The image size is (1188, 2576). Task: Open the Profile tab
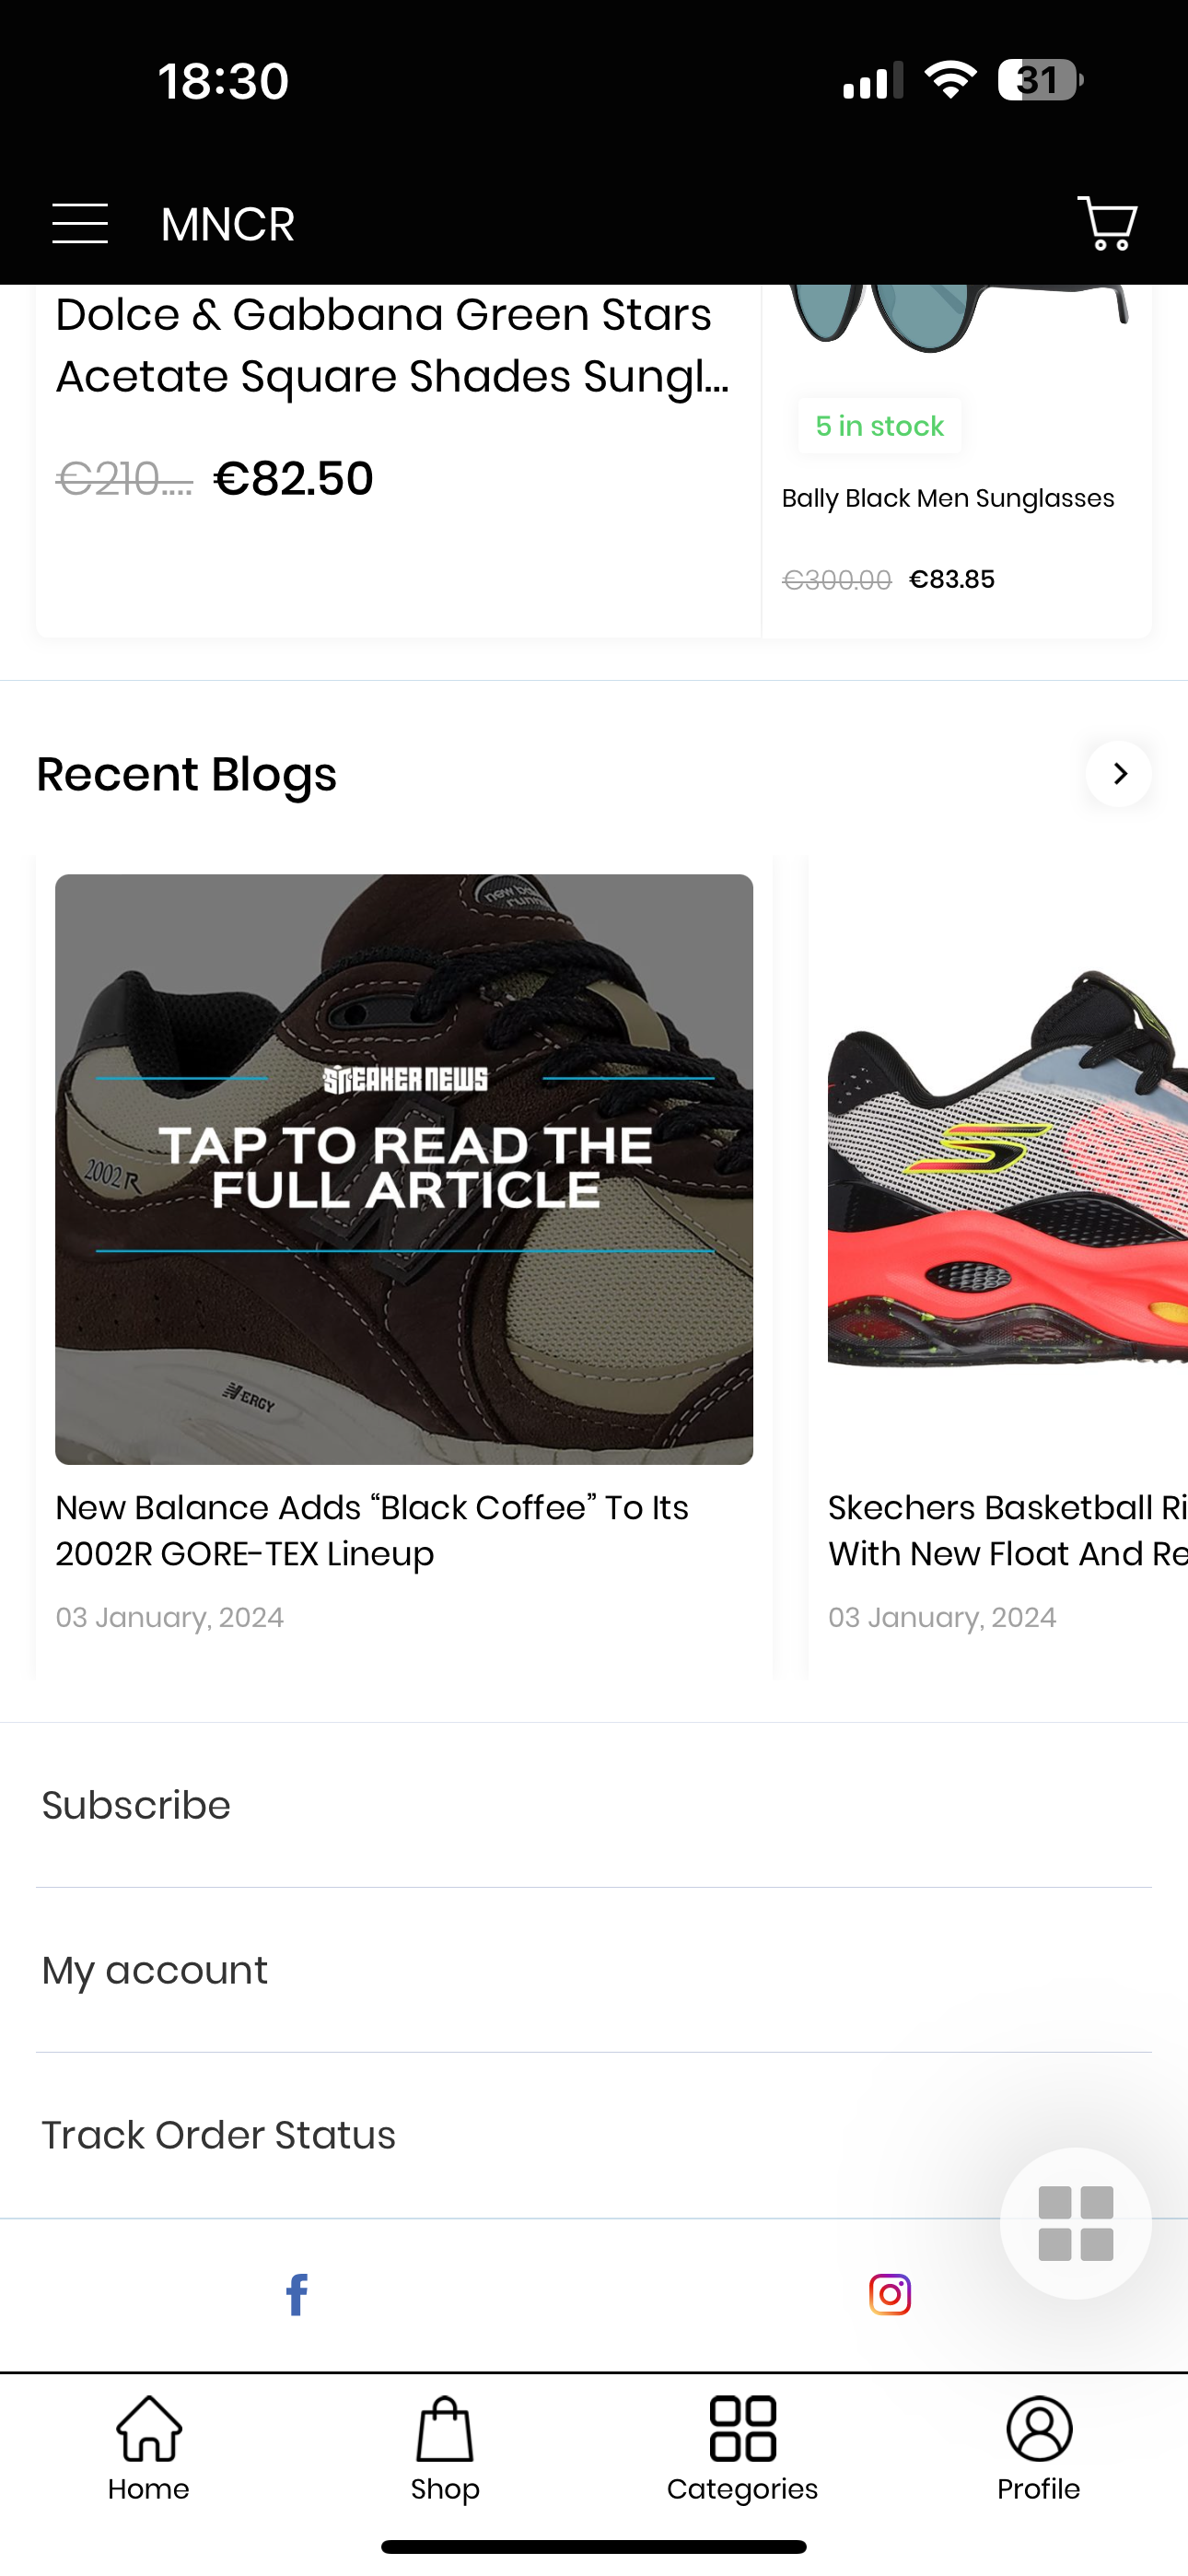point(1039,2448)
